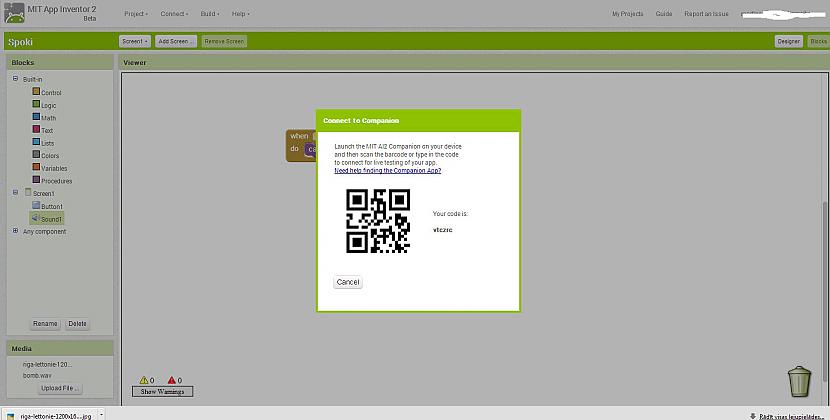Go to My Projects
This screenshot has width=830, height=420.
627,14
